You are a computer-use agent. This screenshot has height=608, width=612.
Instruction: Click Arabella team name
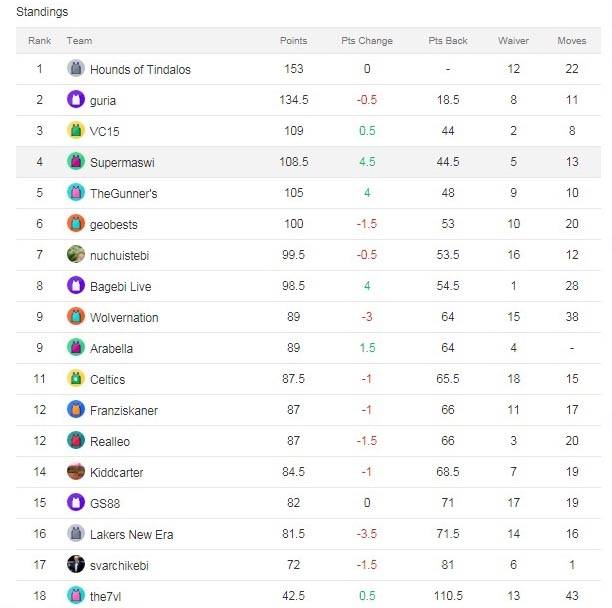[x=111, y=348]
